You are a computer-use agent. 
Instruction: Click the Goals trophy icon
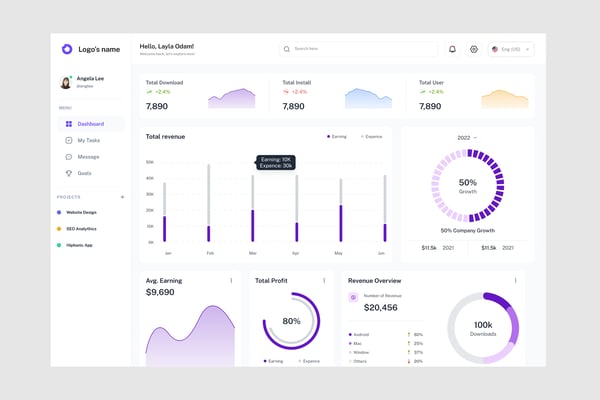click(69, 173)
